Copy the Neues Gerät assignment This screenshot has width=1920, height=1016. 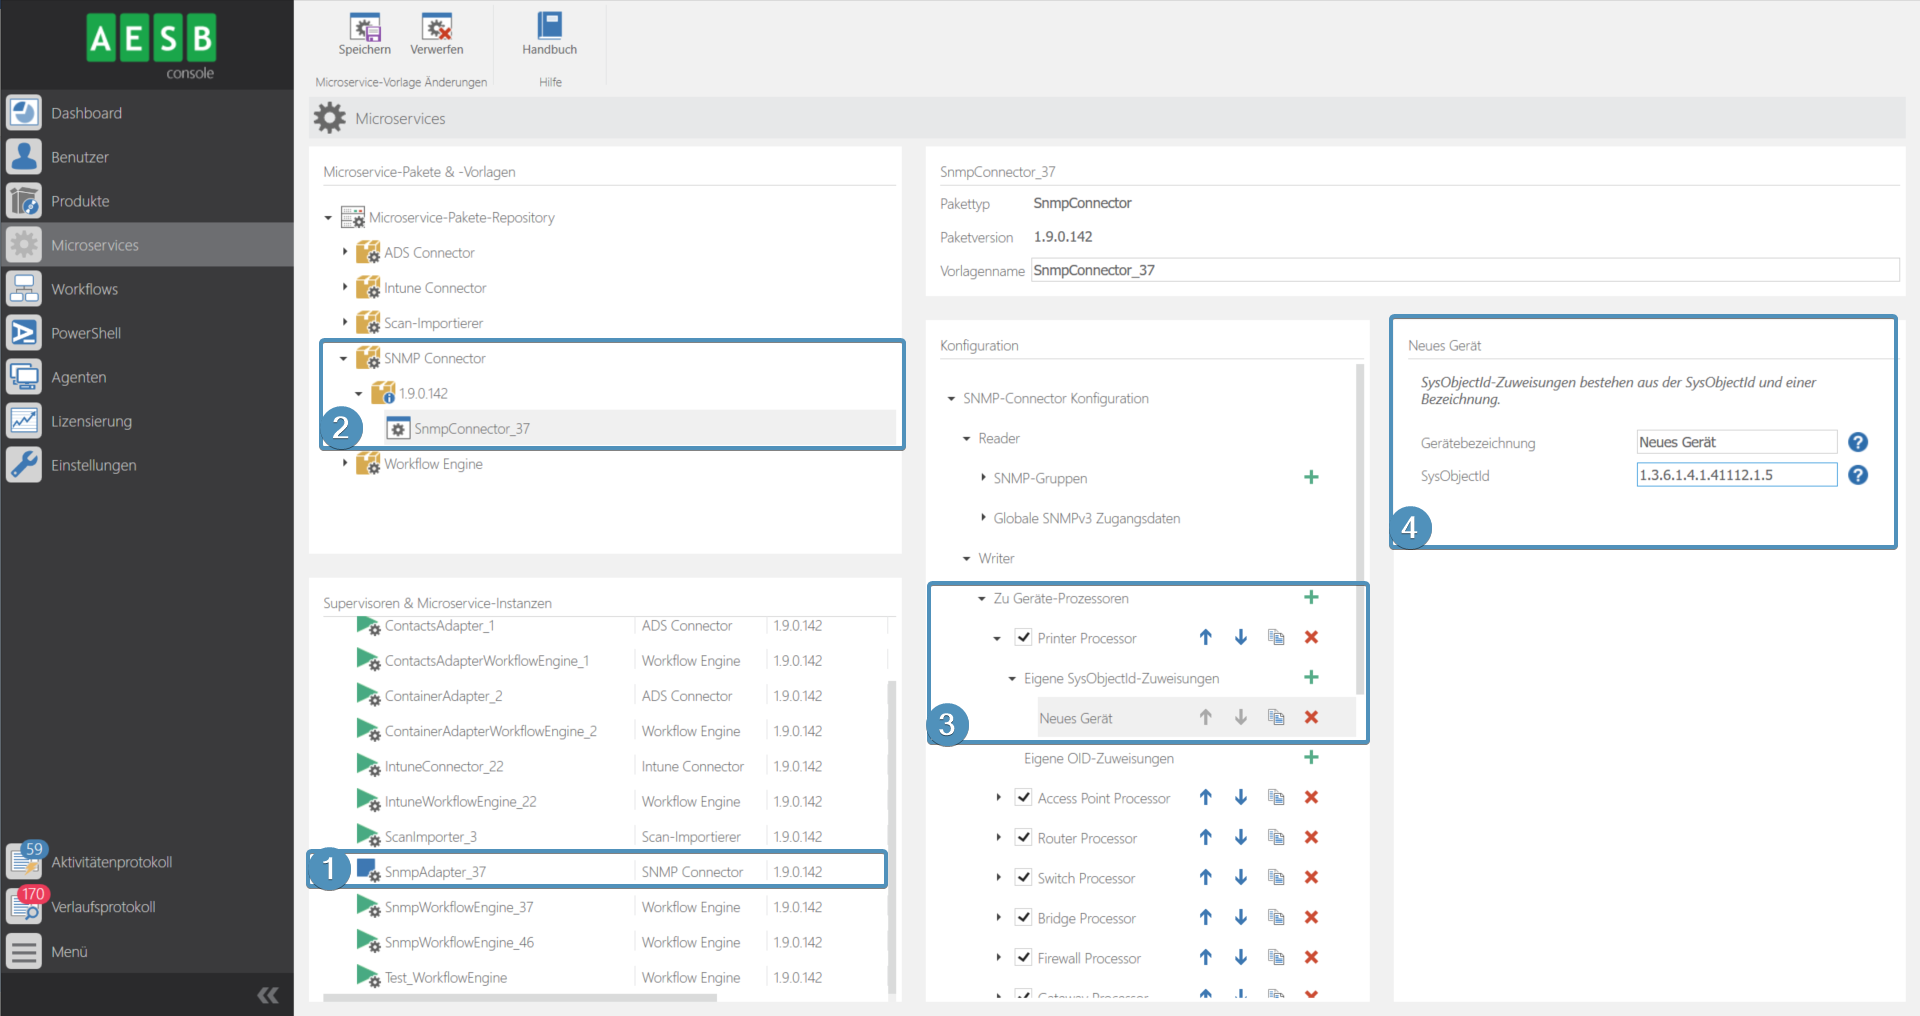(x=1276, y=717)
